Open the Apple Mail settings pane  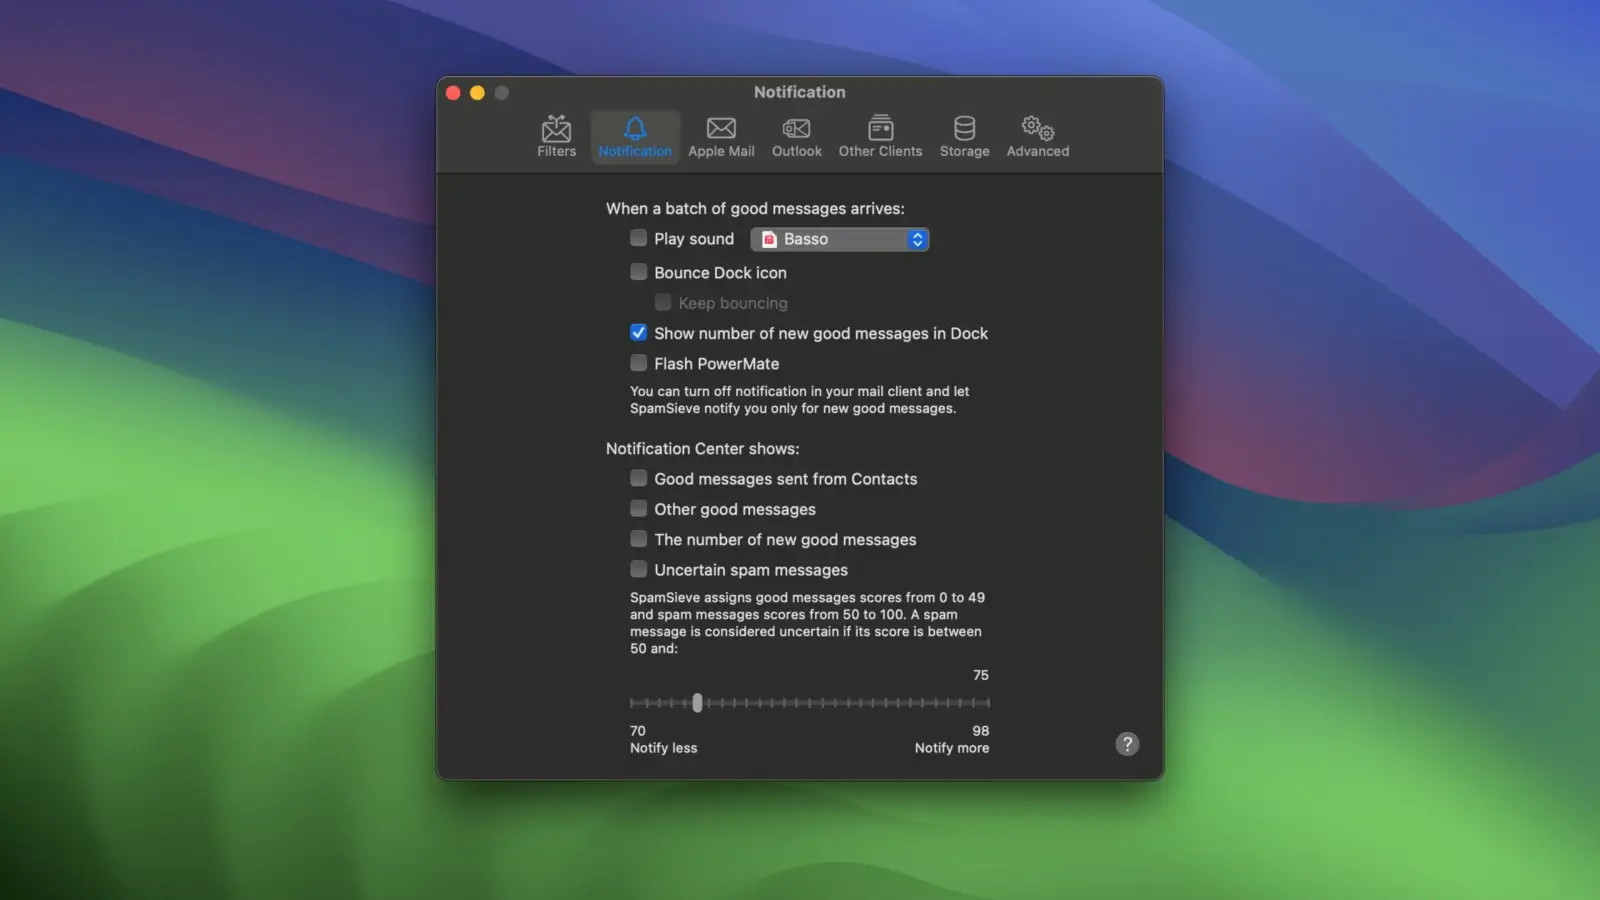pos(721,136)
